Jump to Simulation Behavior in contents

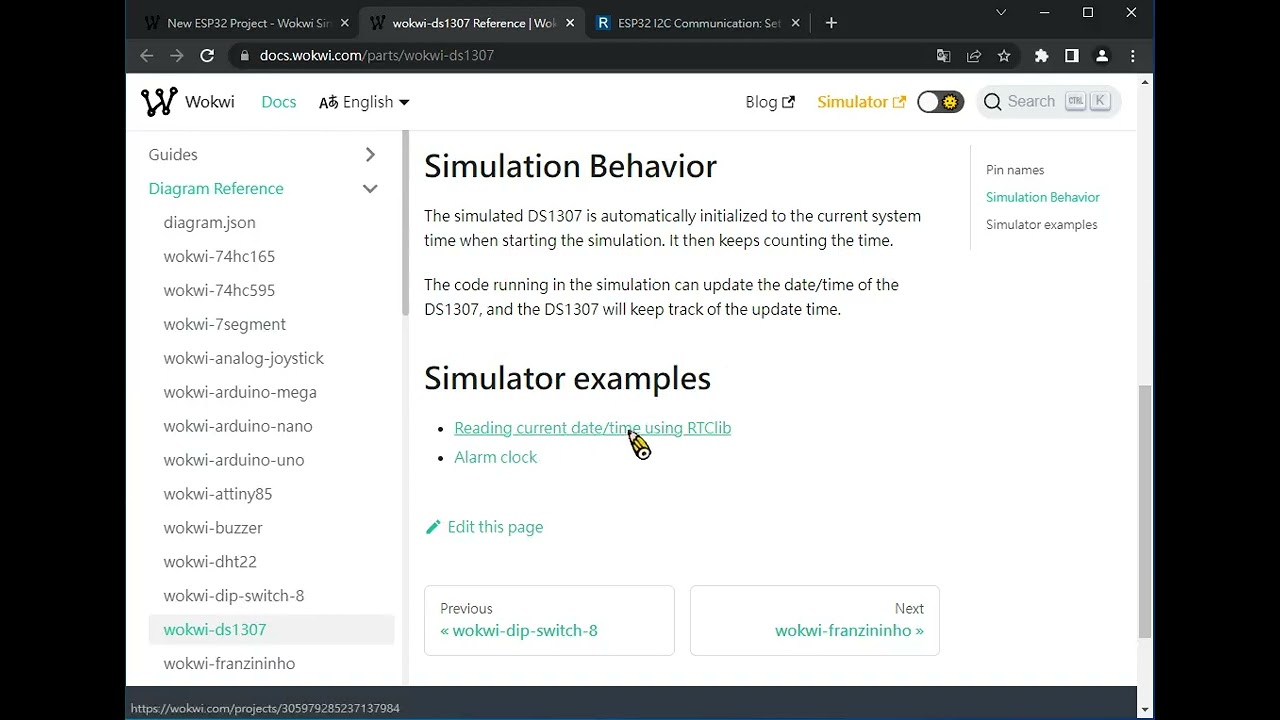[x=1043, y=197]
